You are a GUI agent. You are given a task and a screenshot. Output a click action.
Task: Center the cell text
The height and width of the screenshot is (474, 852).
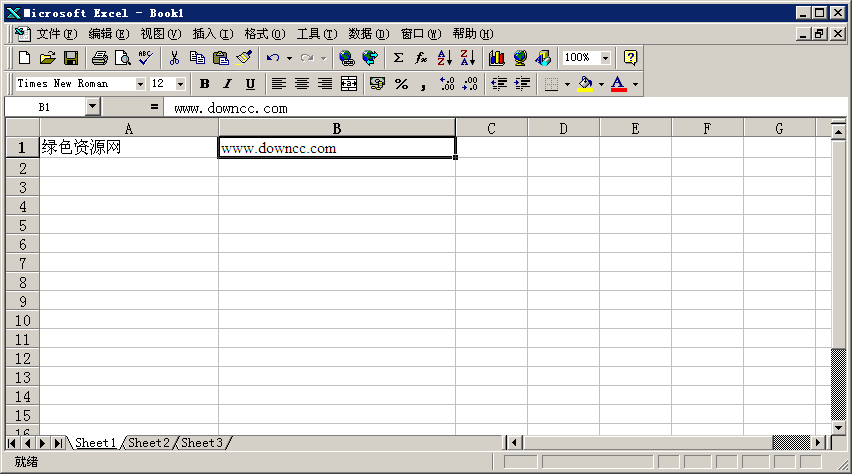pyautogui.click(x=302, y=84)
